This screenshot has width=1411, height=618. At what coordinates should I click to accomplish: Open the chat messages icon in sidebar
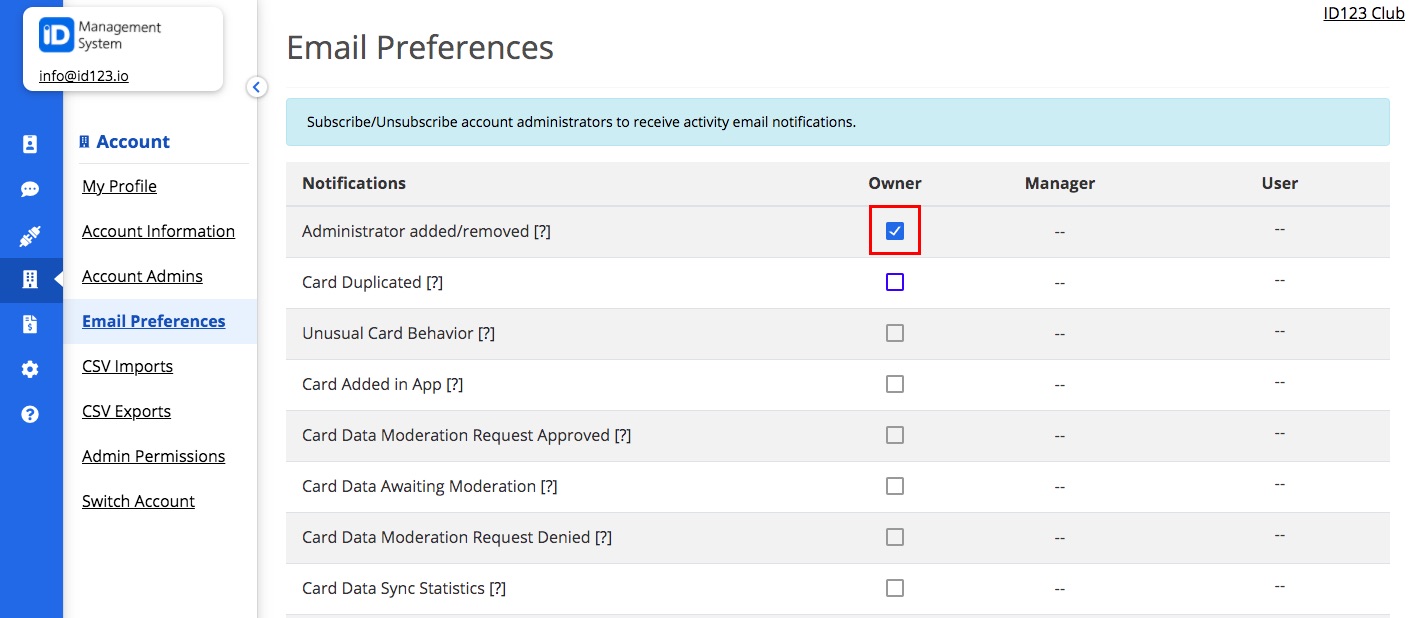[30, 189]
